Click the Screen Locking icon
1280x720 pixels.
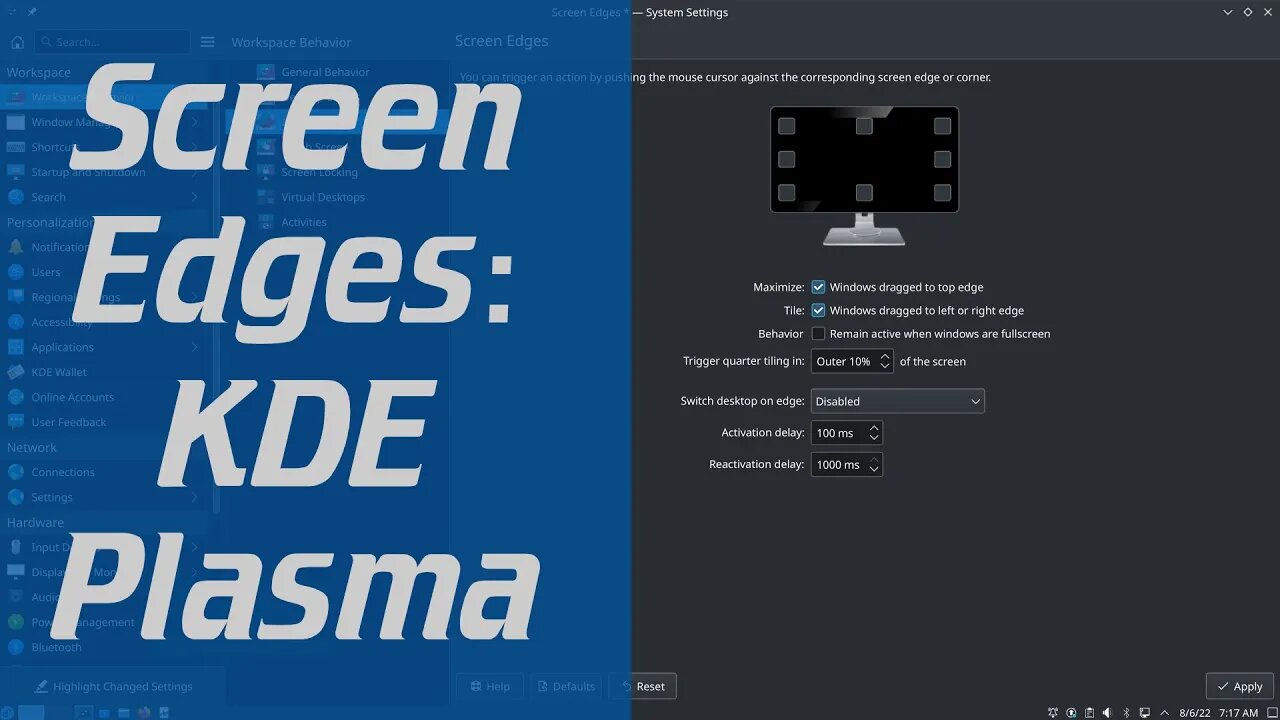[x=265, y=172]
